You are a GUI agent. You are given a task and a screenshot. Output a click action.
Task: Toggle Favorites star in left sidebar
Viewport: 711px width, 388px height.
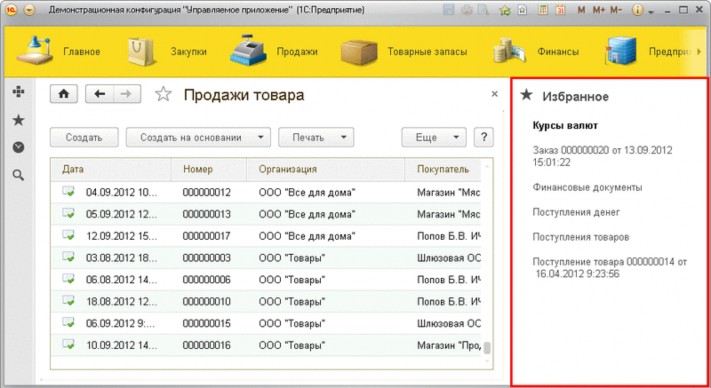click(x=19, y=120)
